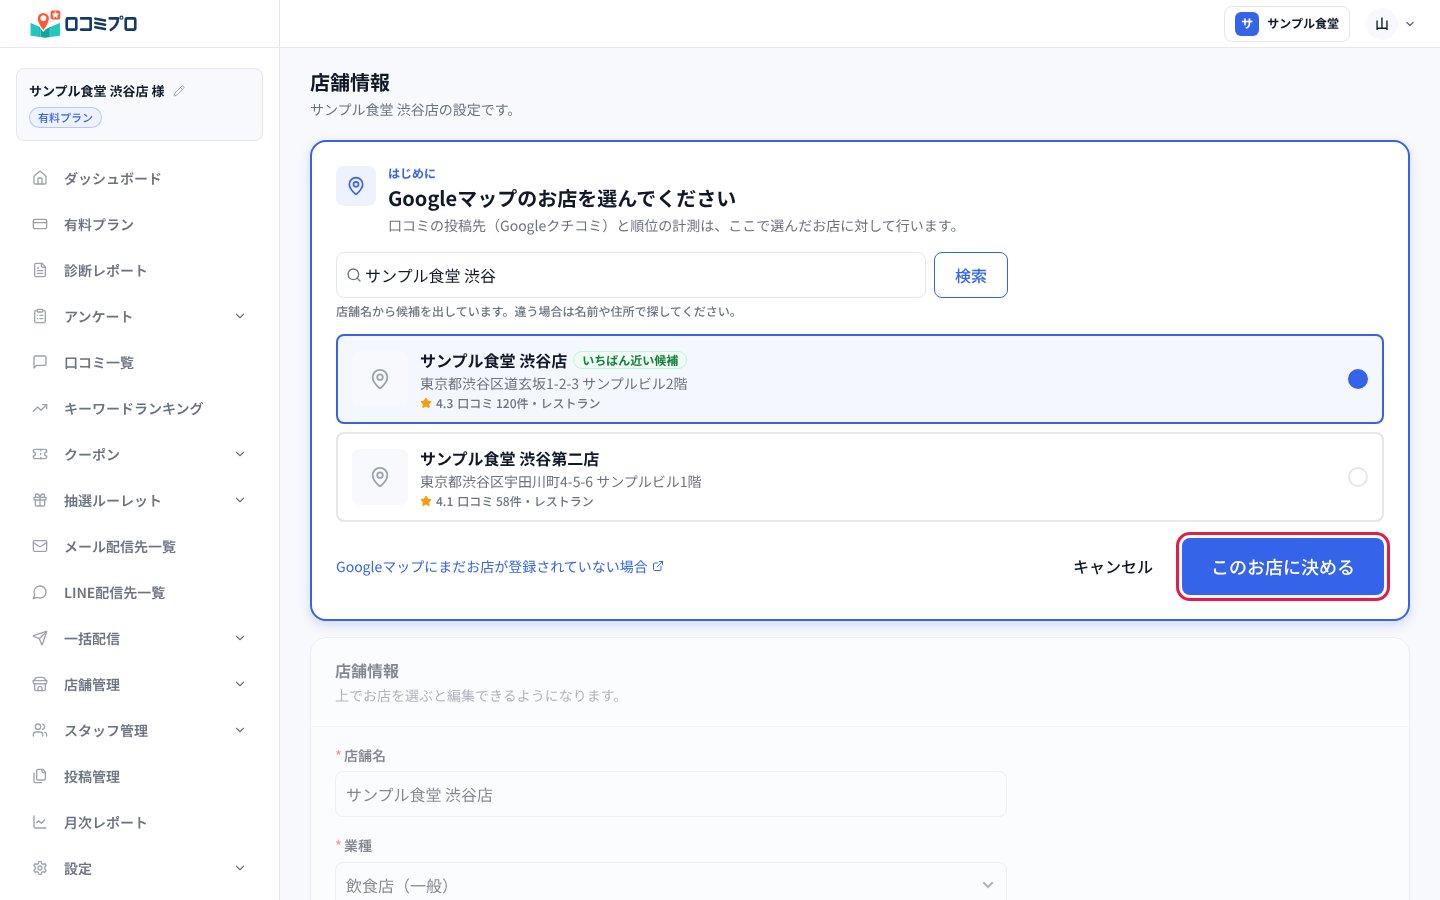Click the このお店に決める button

tap(1283, 567)
